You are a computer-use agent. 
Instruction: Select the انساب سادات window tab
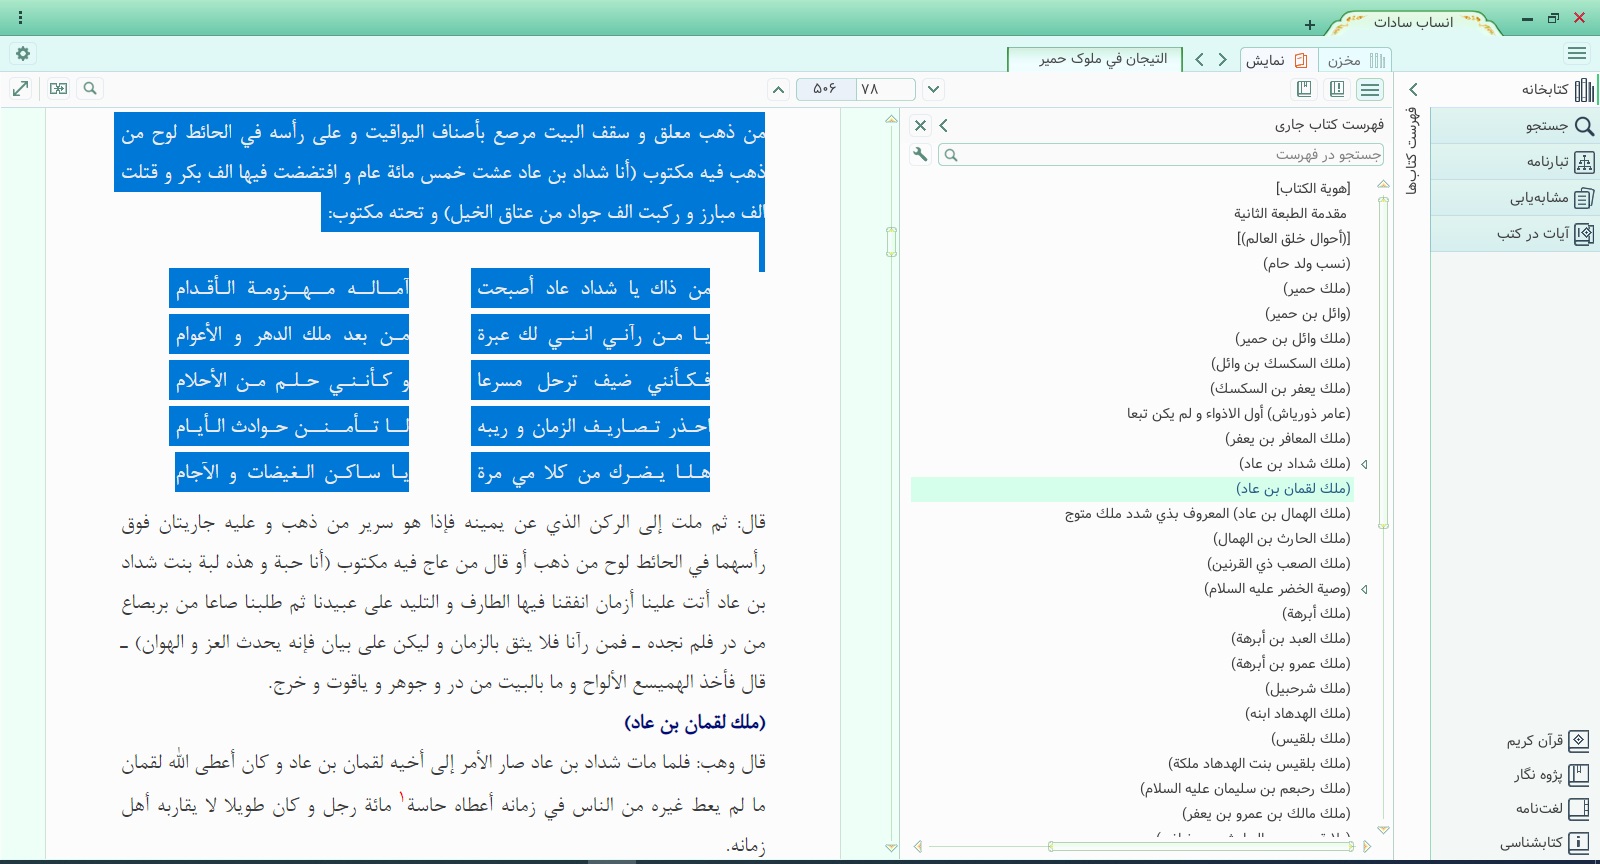(x=1413, y=22)
